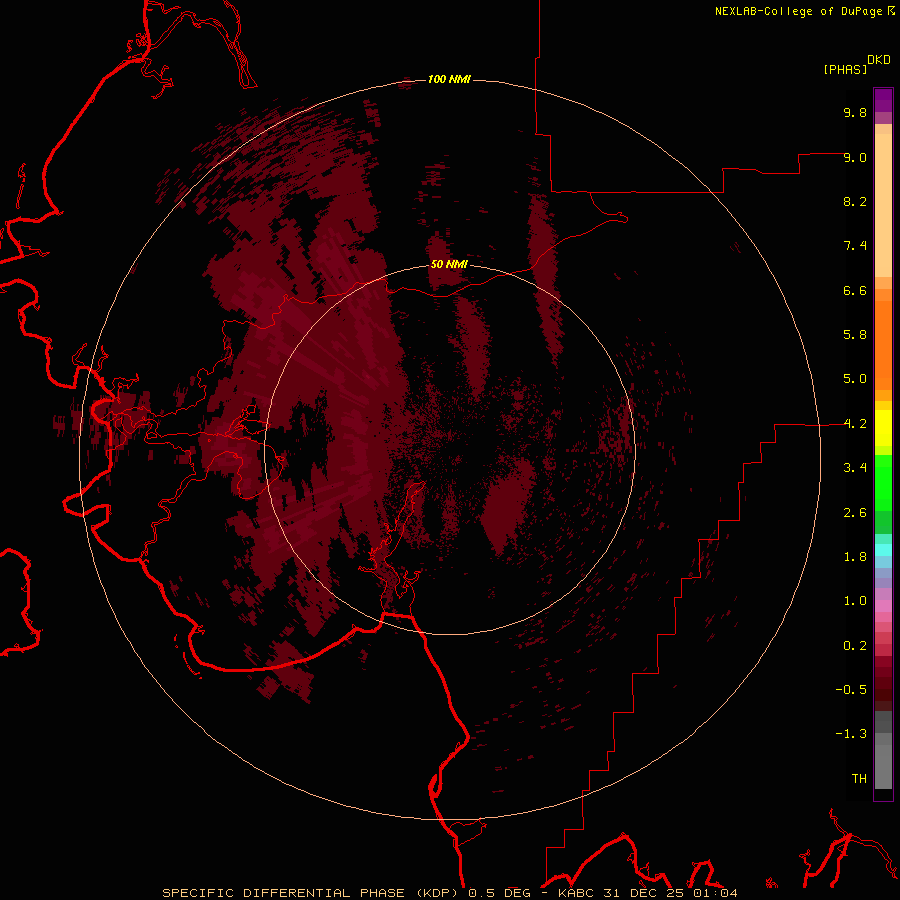Click the 1.8 value on the color scale

(x=855, y=557)
